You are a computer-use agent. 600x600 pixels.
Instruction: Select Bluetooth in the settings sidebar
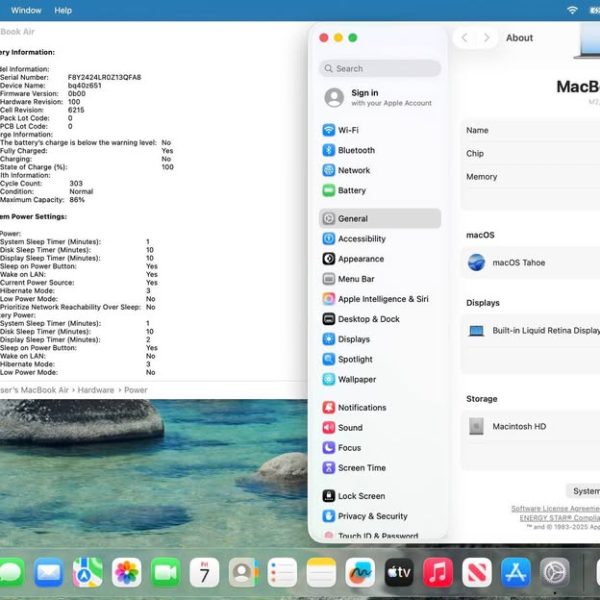tap(355, 150)
